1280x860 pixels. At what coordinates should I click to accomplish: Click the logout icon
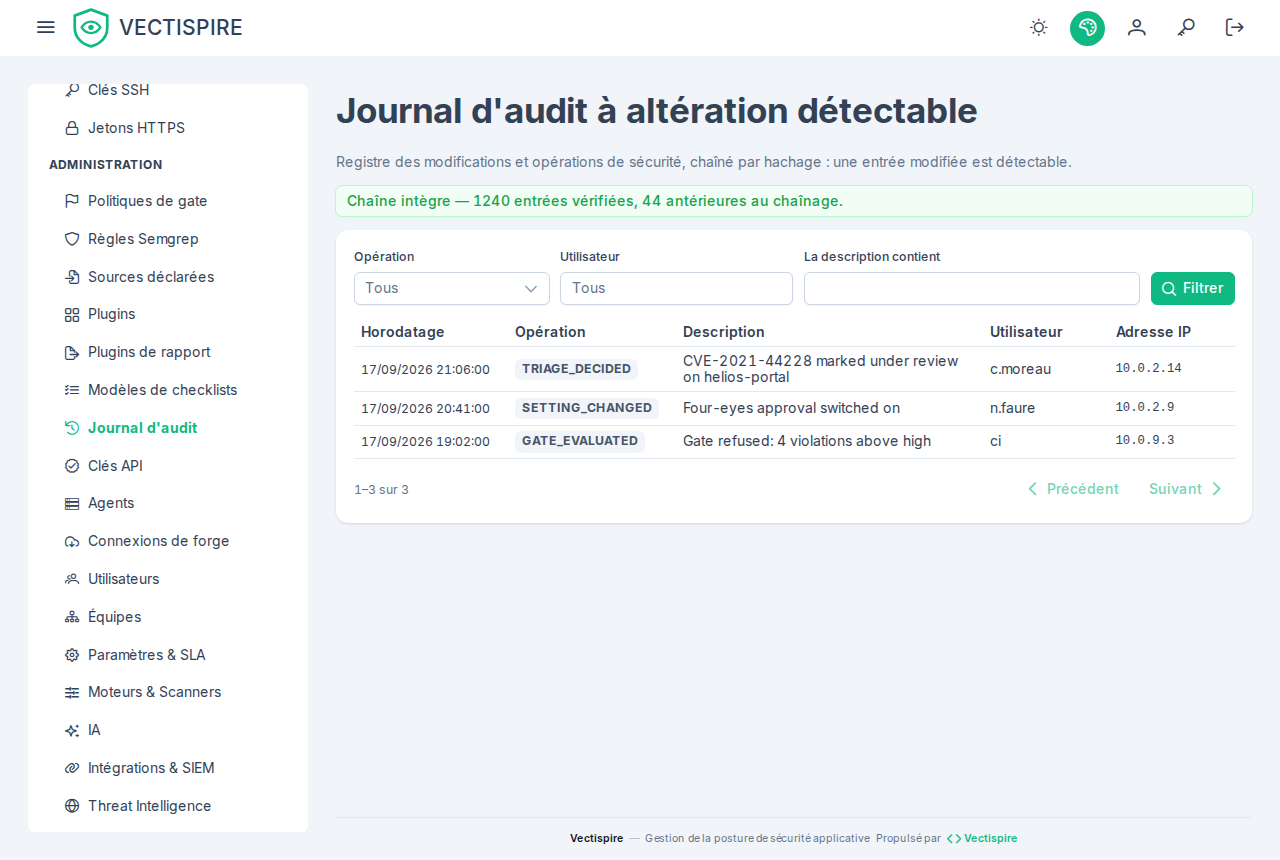(1235, 28)
